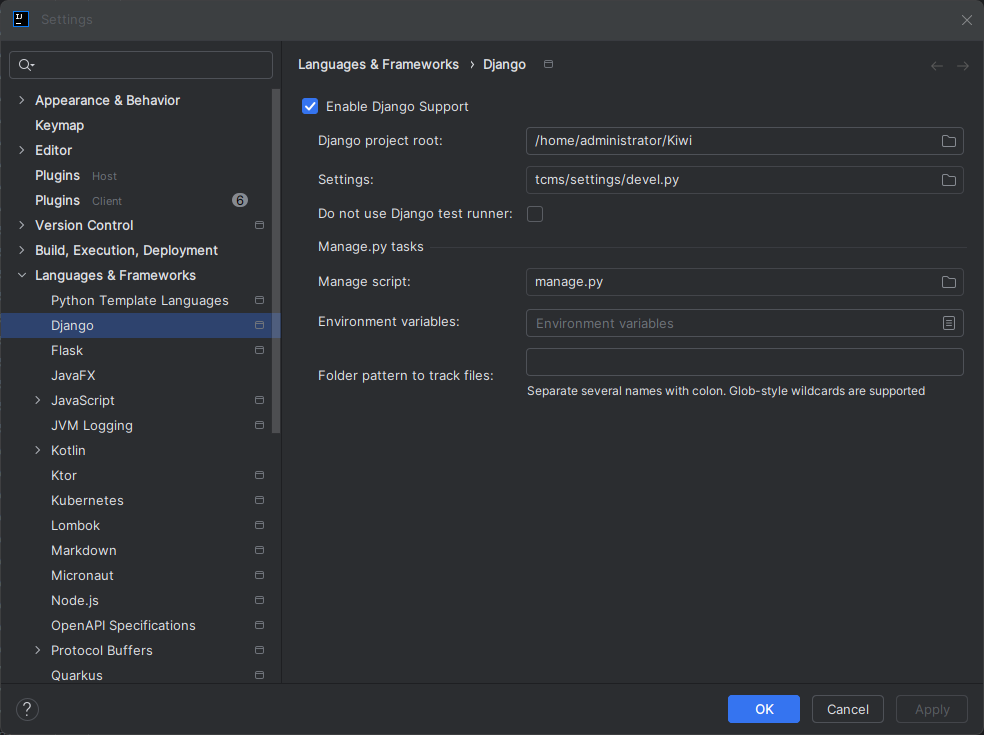Click the Folder pattern to track files field
Viewport: 984px width, 735px height.
[x=744, y=362]
